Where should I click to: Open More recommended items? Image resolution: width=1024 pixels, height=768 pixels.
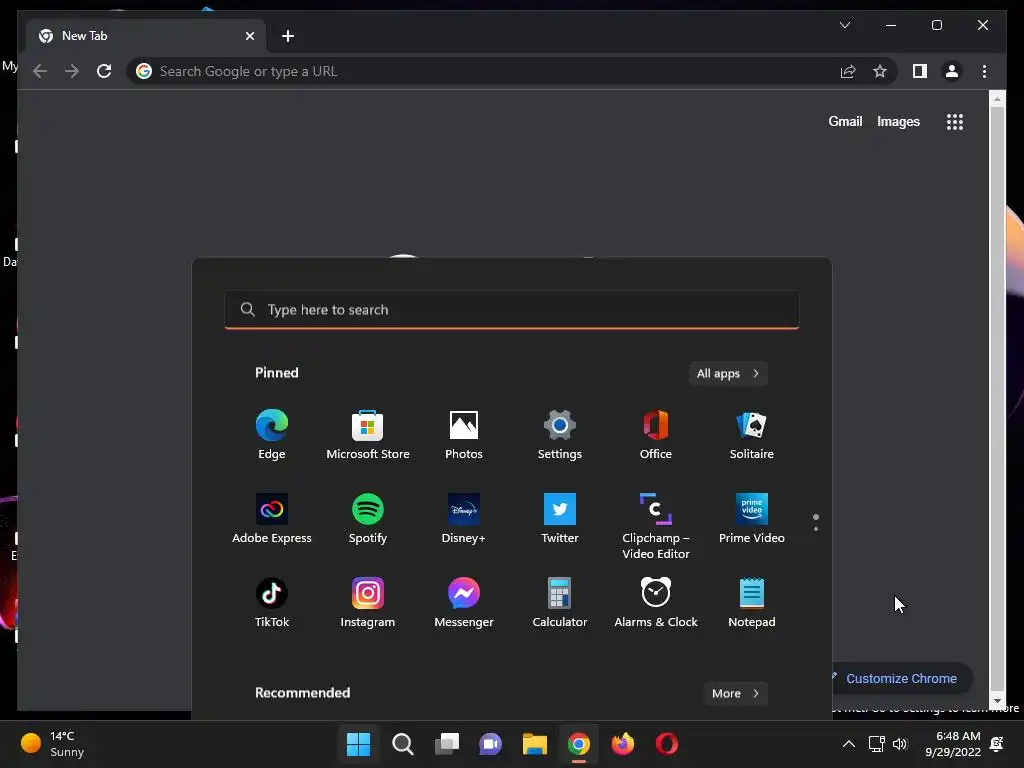click(735, 694)
